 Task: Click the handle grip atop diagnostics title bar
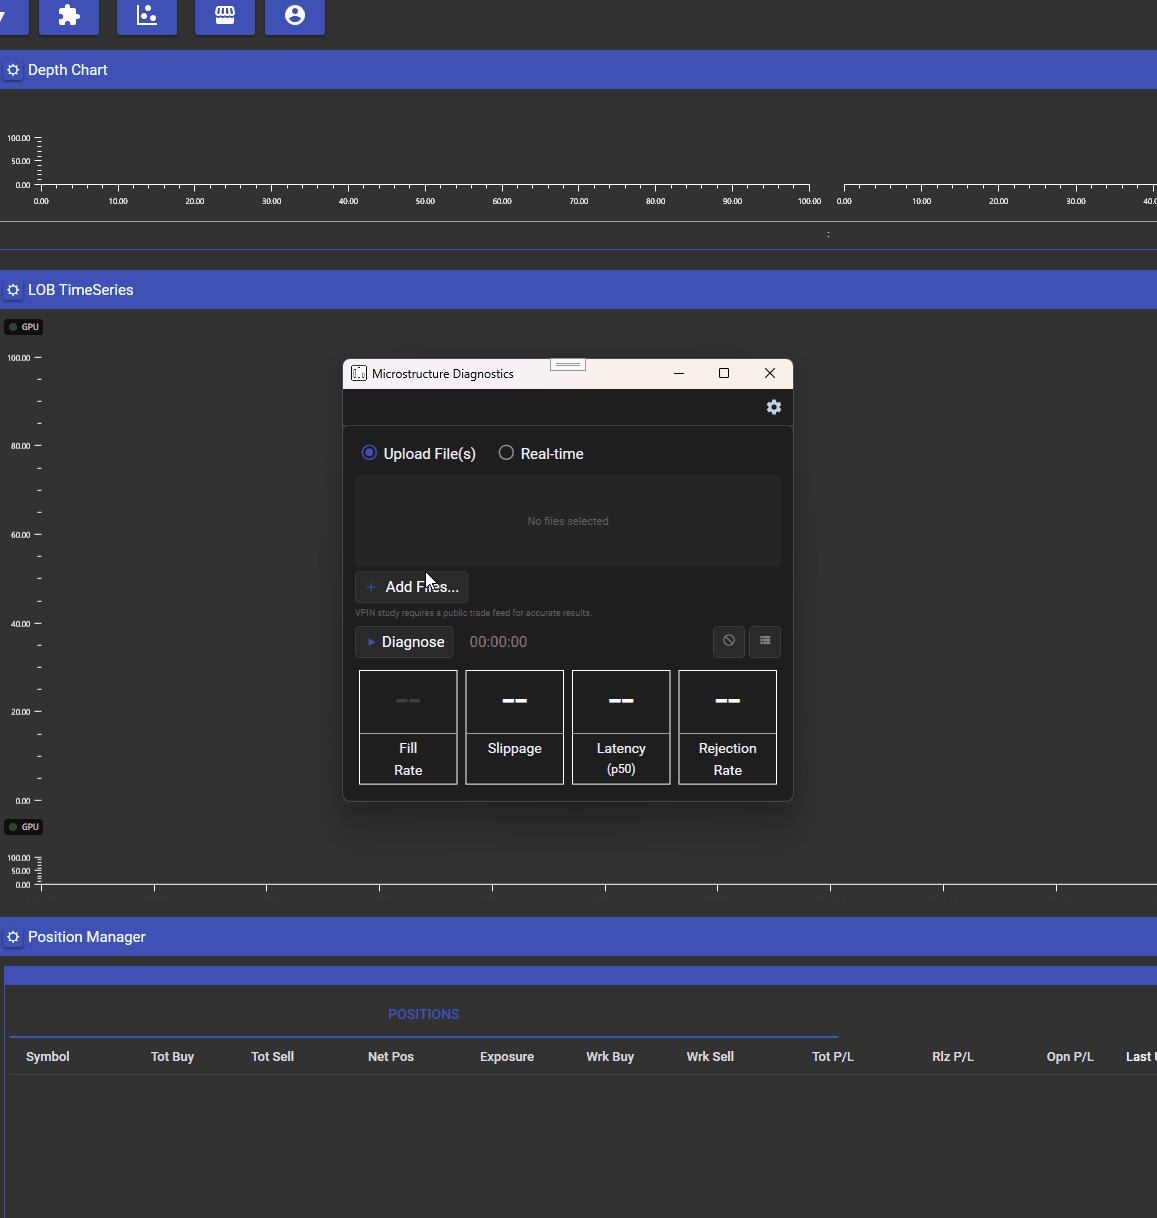tap(568, 364)
